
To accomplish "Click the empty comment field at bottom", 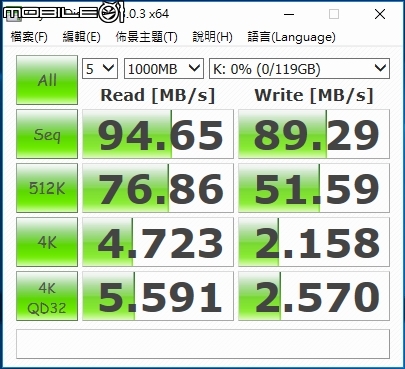I will coord(203,344).
